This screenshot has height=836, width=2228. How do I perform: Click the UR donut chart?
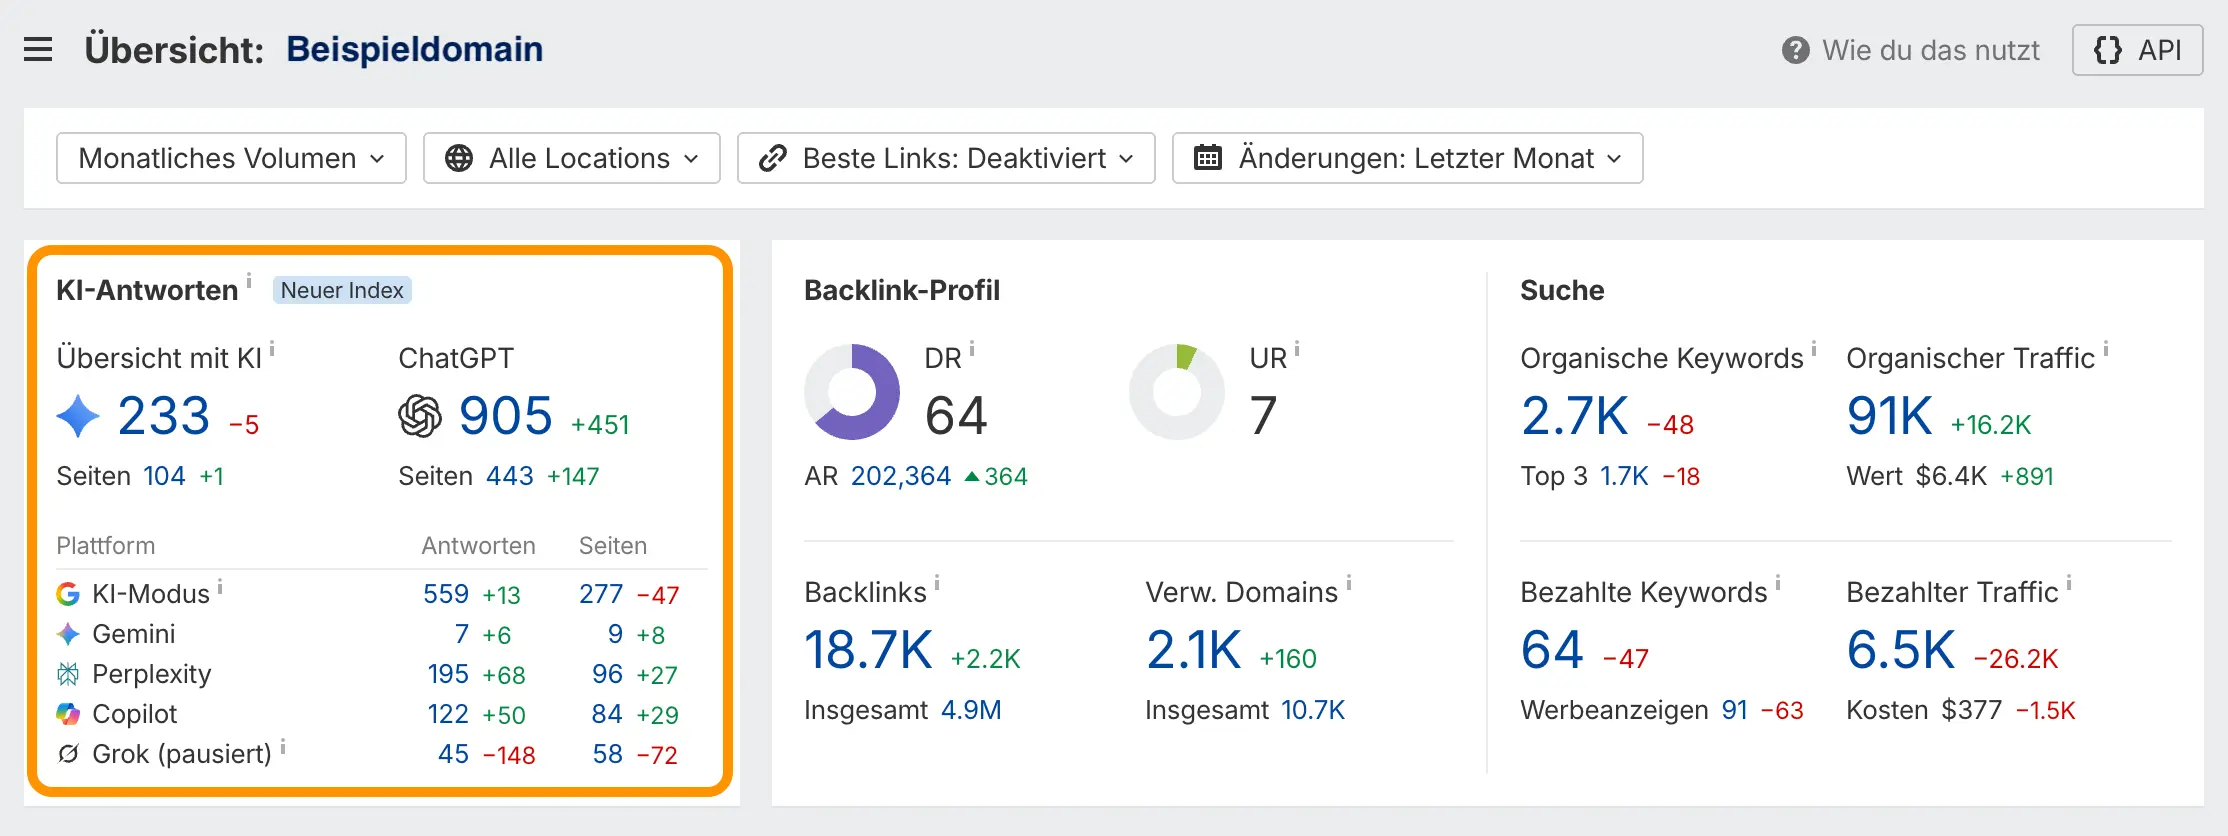(1177, 392)
